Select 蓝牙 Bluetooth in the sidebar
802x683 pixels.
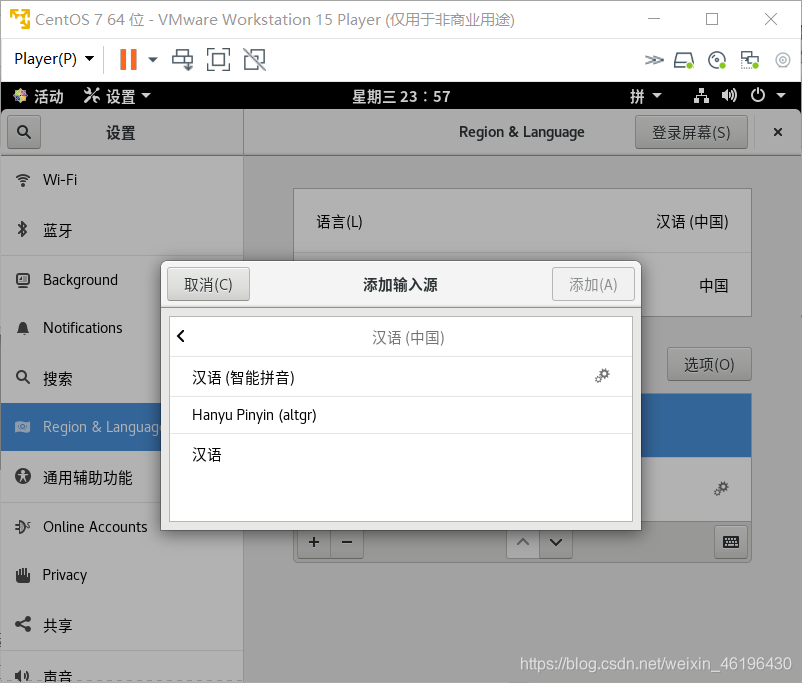(121, 230)
